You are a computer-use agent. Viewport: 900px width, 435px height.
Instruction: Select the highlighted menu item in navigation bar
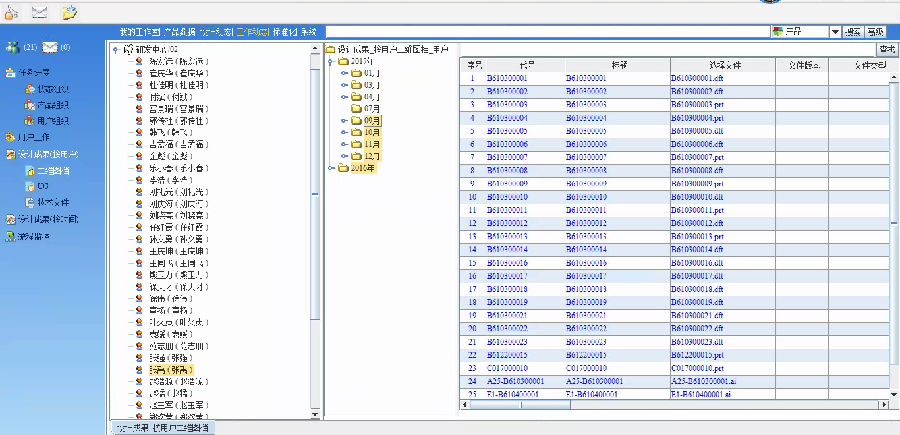[x=251, y=32]
